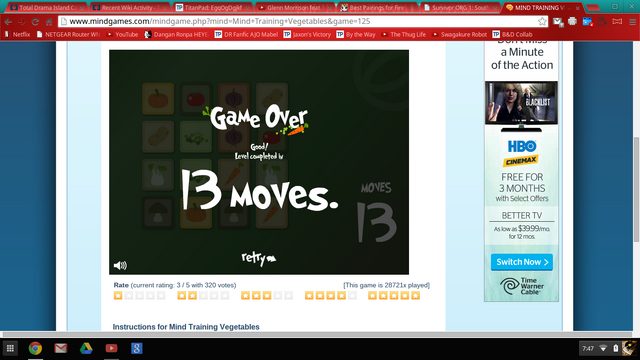Viewport: 640px width, 360px height.
Task: Open the Chrome menu hamburger icon
Action: (632, 22)
